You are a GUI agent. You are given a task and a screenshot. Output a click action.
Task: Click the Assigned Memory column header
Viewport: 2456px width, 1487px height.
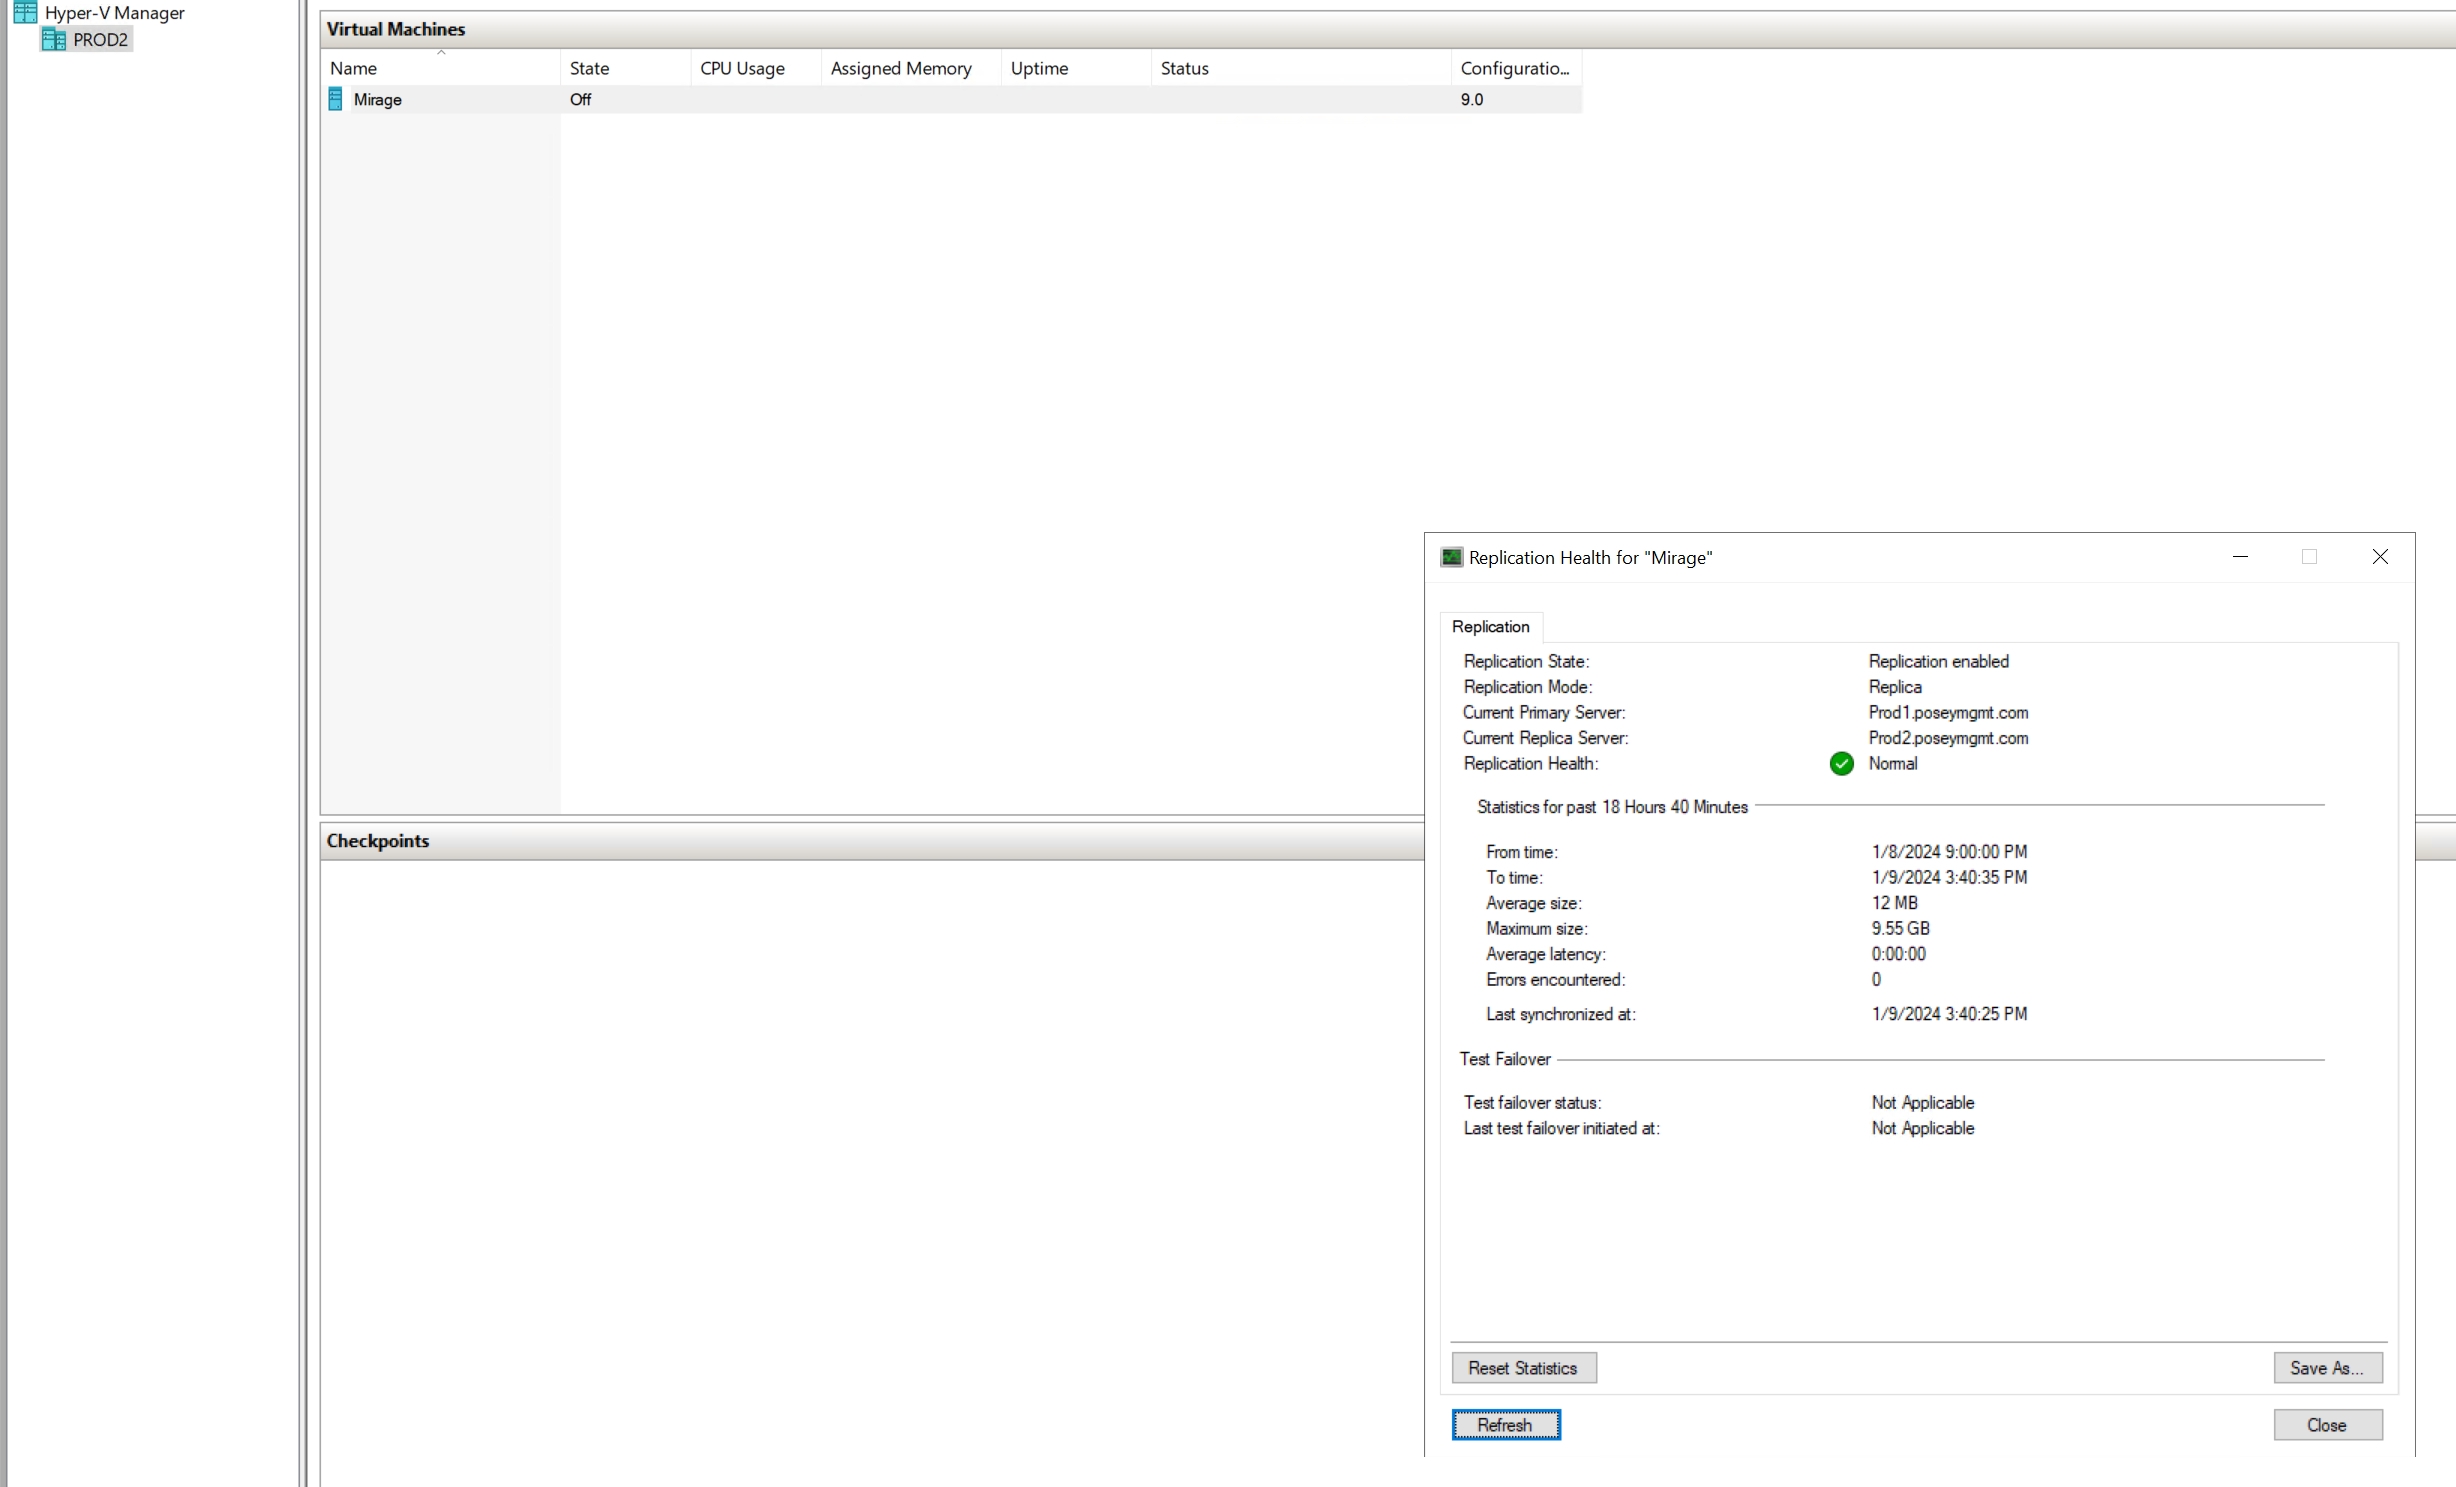tap(901, 68)
